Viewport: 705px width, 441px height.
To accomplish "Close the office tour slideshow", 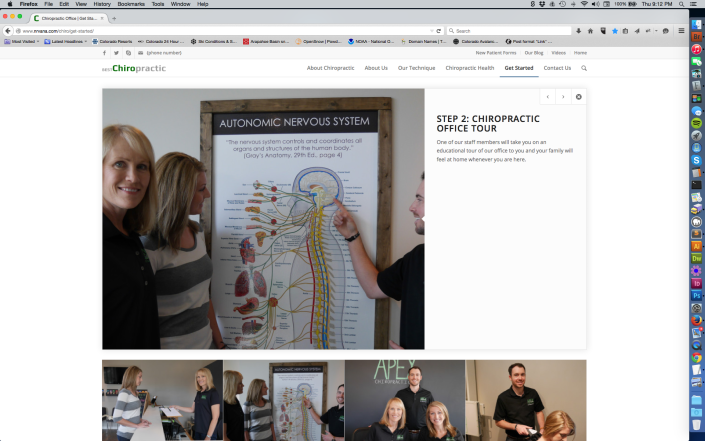I will pos(579,97).
